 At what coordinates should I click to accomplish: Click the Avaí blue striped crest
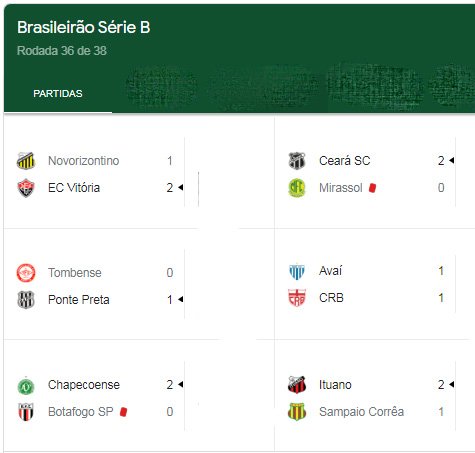click(x=297, y=271)
